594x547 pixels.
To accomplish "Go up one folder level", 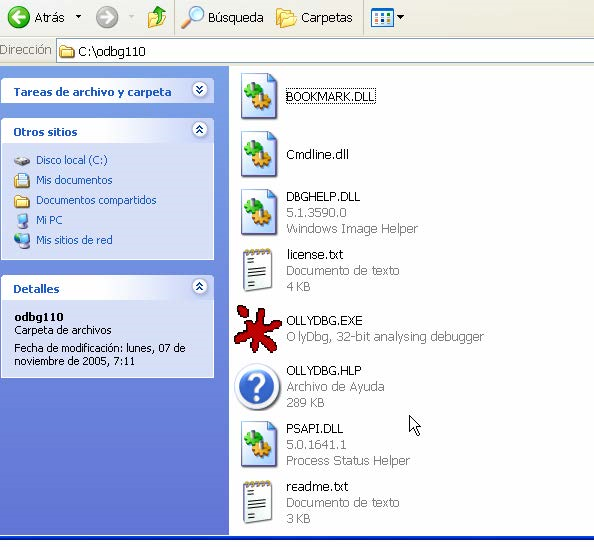I will tap(156, 17).
